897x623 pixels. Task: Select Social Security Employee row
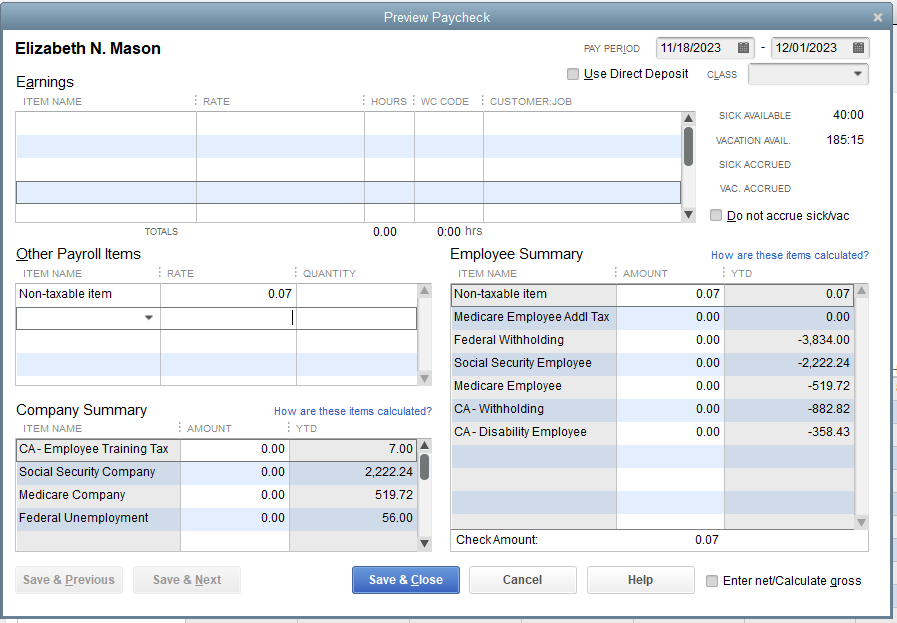click(x=652, y=363)
